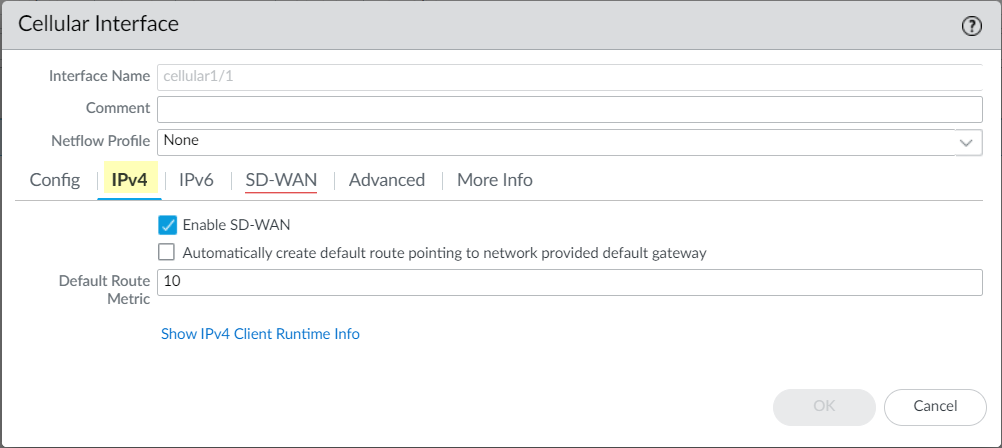Click the Enable SD-WAN label text
The width and height of the screenshot is (1002, 448).
[237, 225]
